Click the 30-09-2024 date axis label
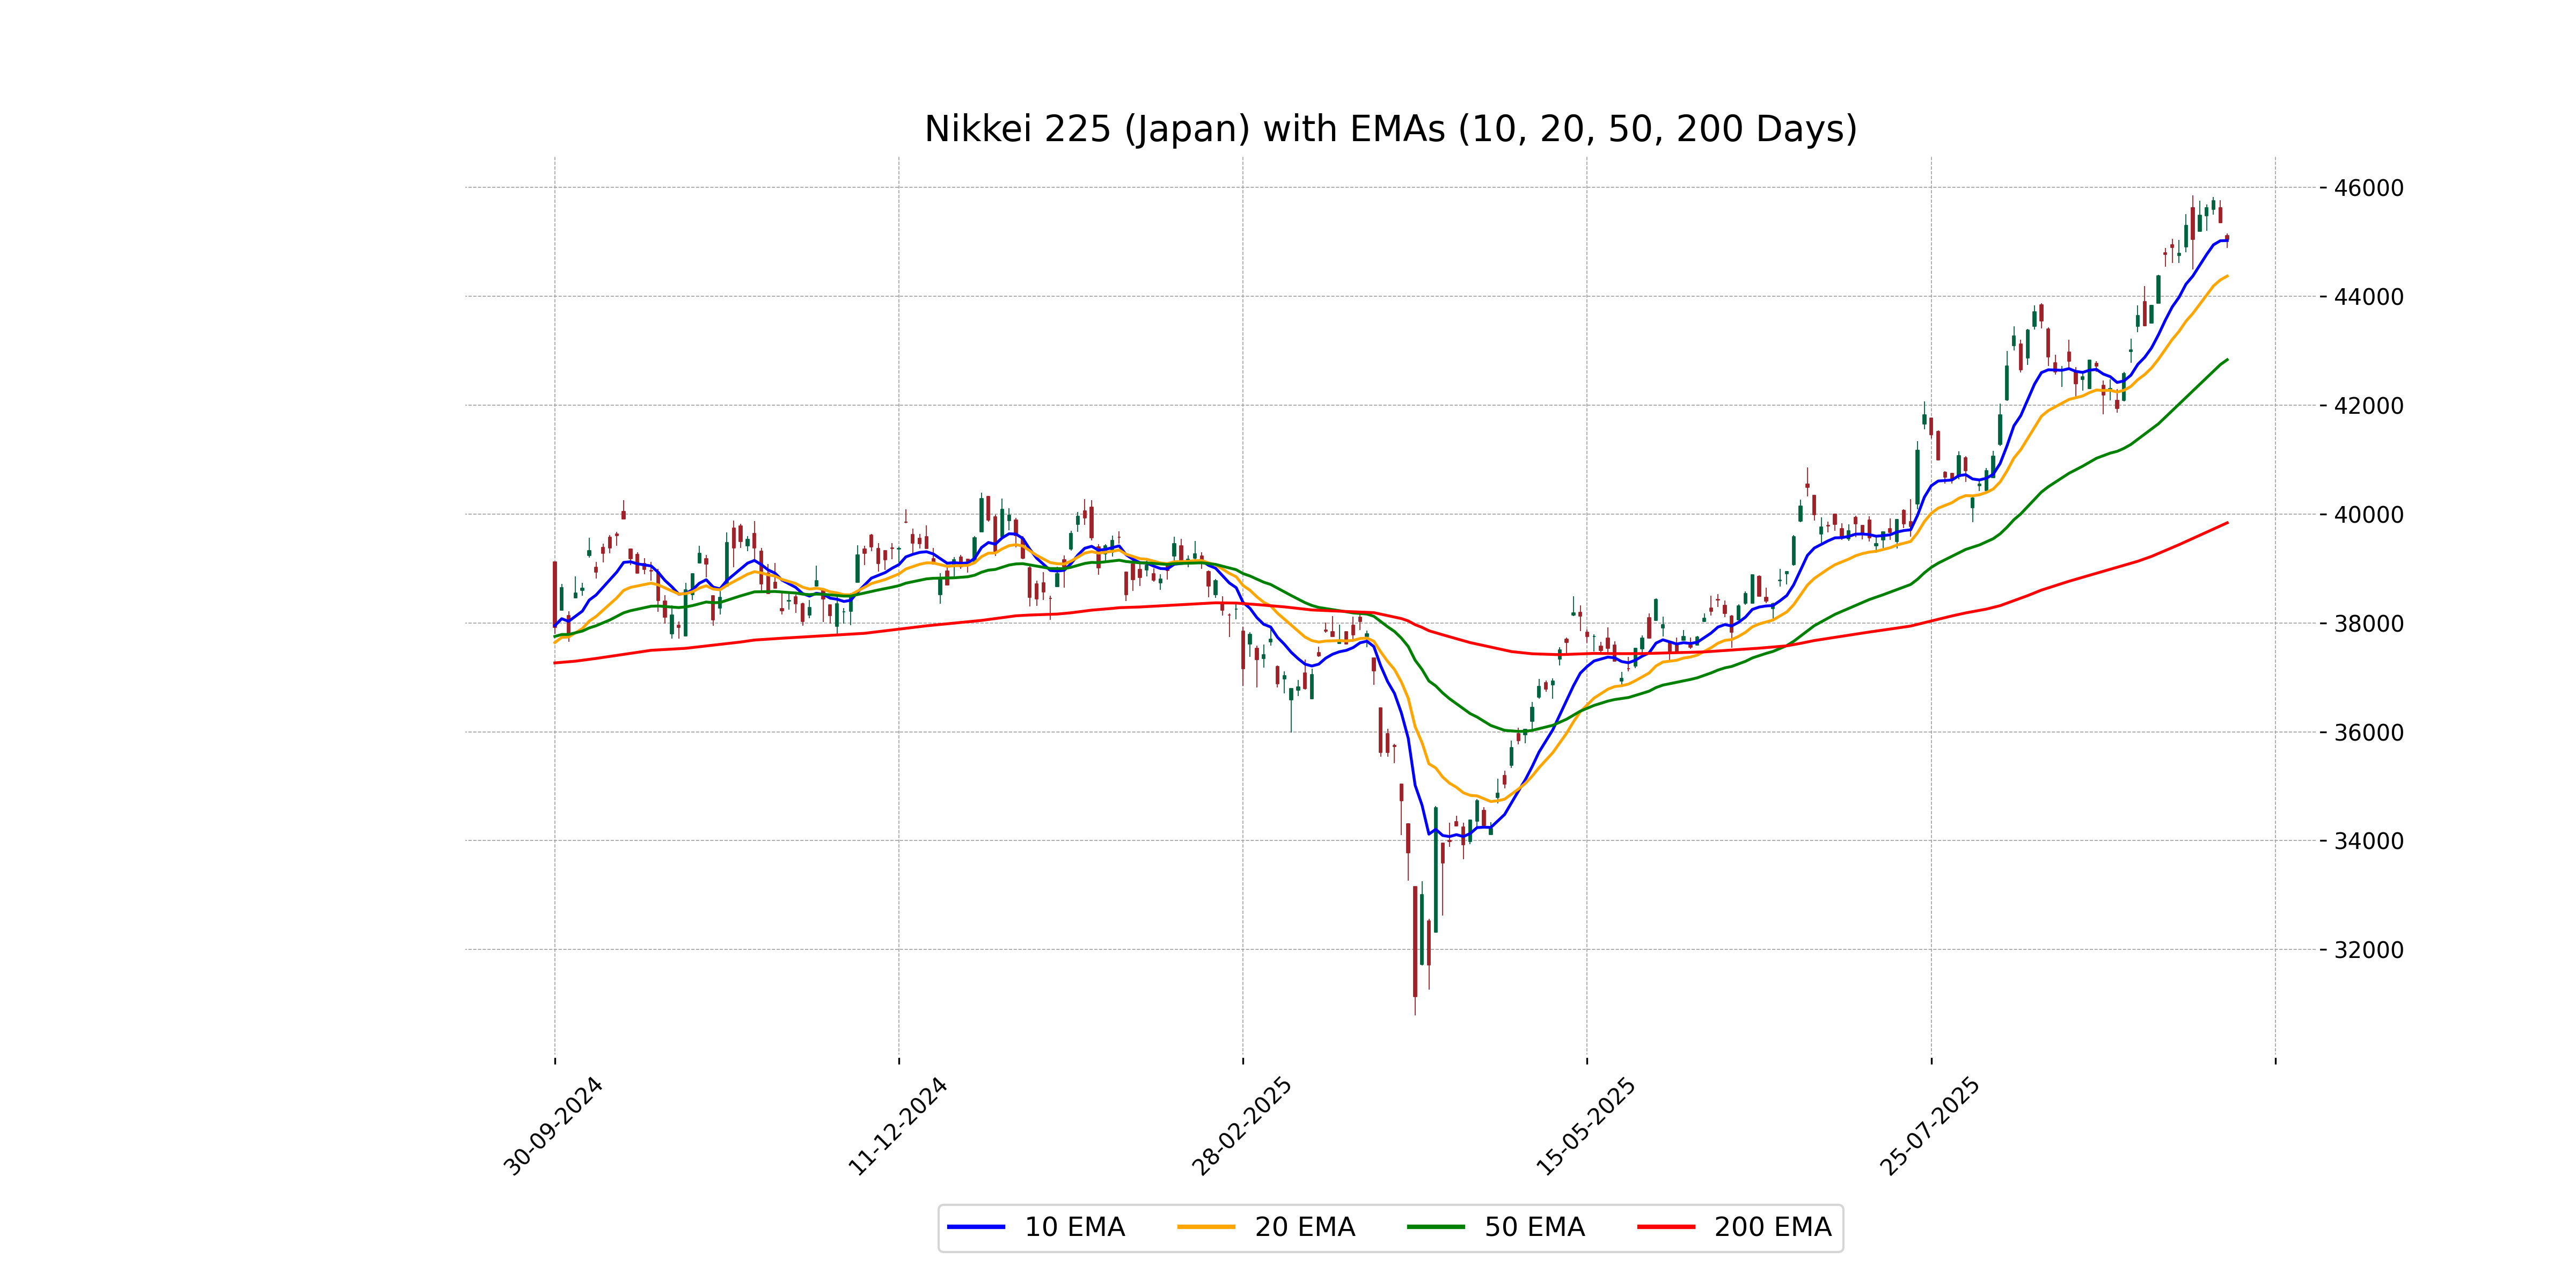Viewport: 2576px width, 1288px height. click(x=553, y=1126)
